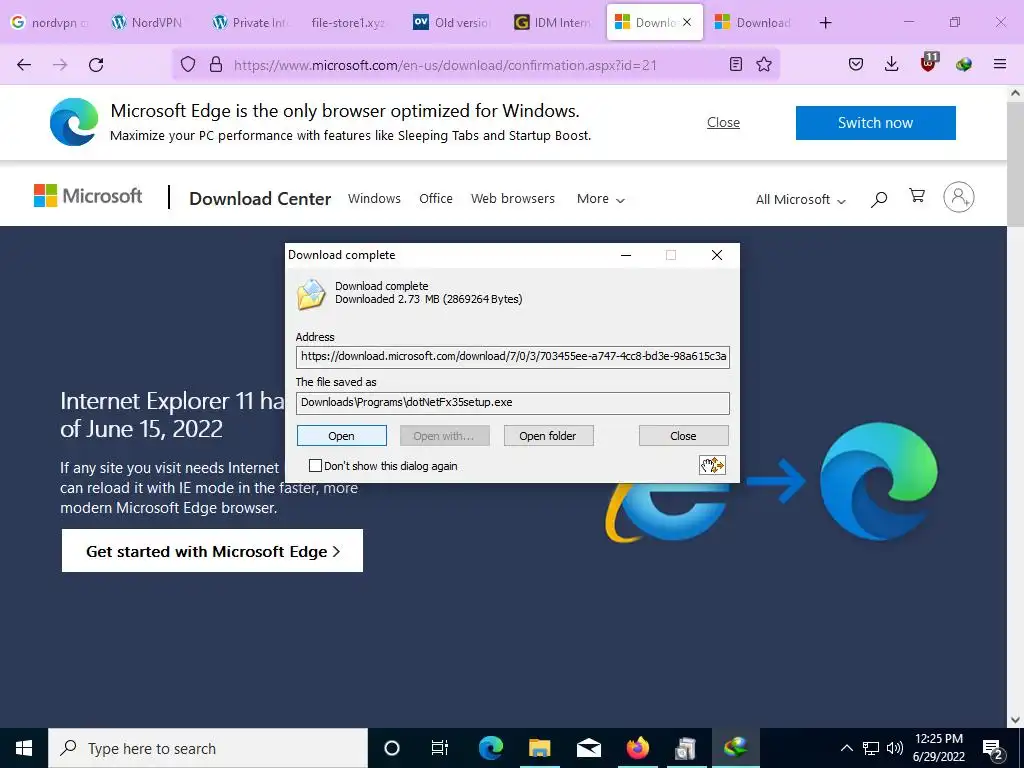1024x768 pixels.
Task: Expand the More dropdown in Download Center
Action: point(601,199)
